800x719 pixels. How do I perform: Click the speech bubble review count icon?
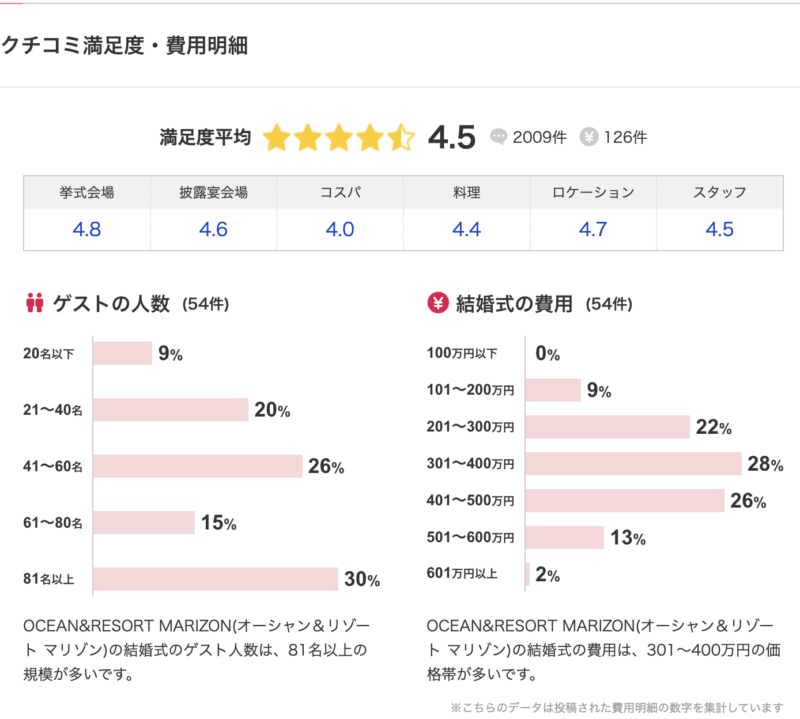[x=498, y=137]
